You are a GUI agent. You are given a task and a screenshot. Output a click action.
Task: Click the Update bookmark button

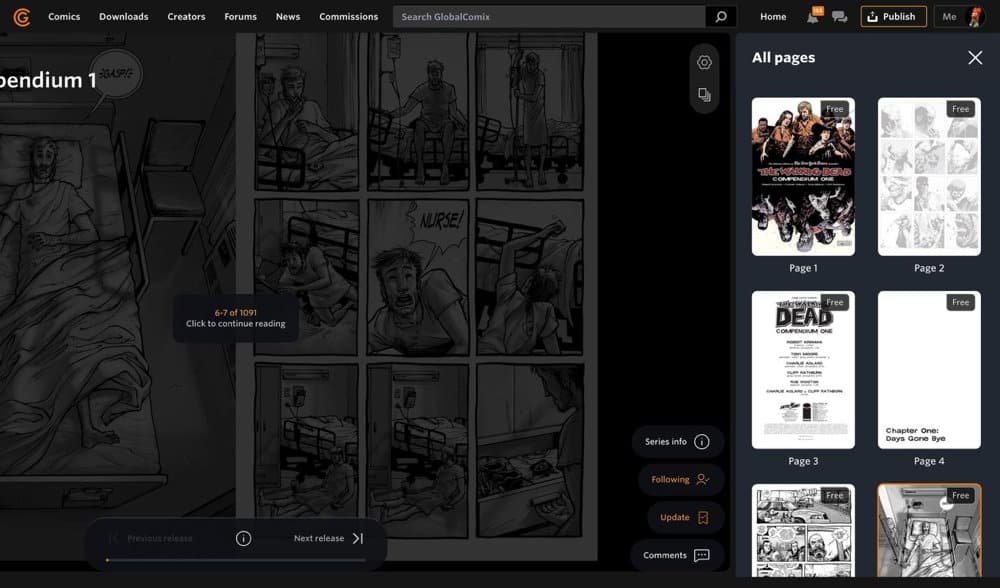[x=686, y=517]
